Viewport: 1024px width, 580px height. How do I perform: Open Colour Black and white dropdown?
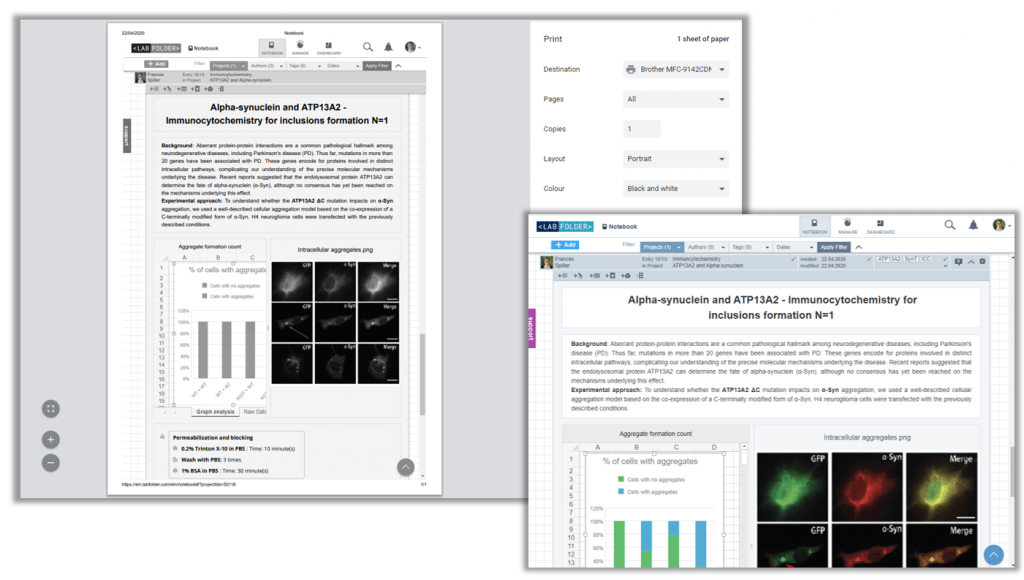coord(676,189)
